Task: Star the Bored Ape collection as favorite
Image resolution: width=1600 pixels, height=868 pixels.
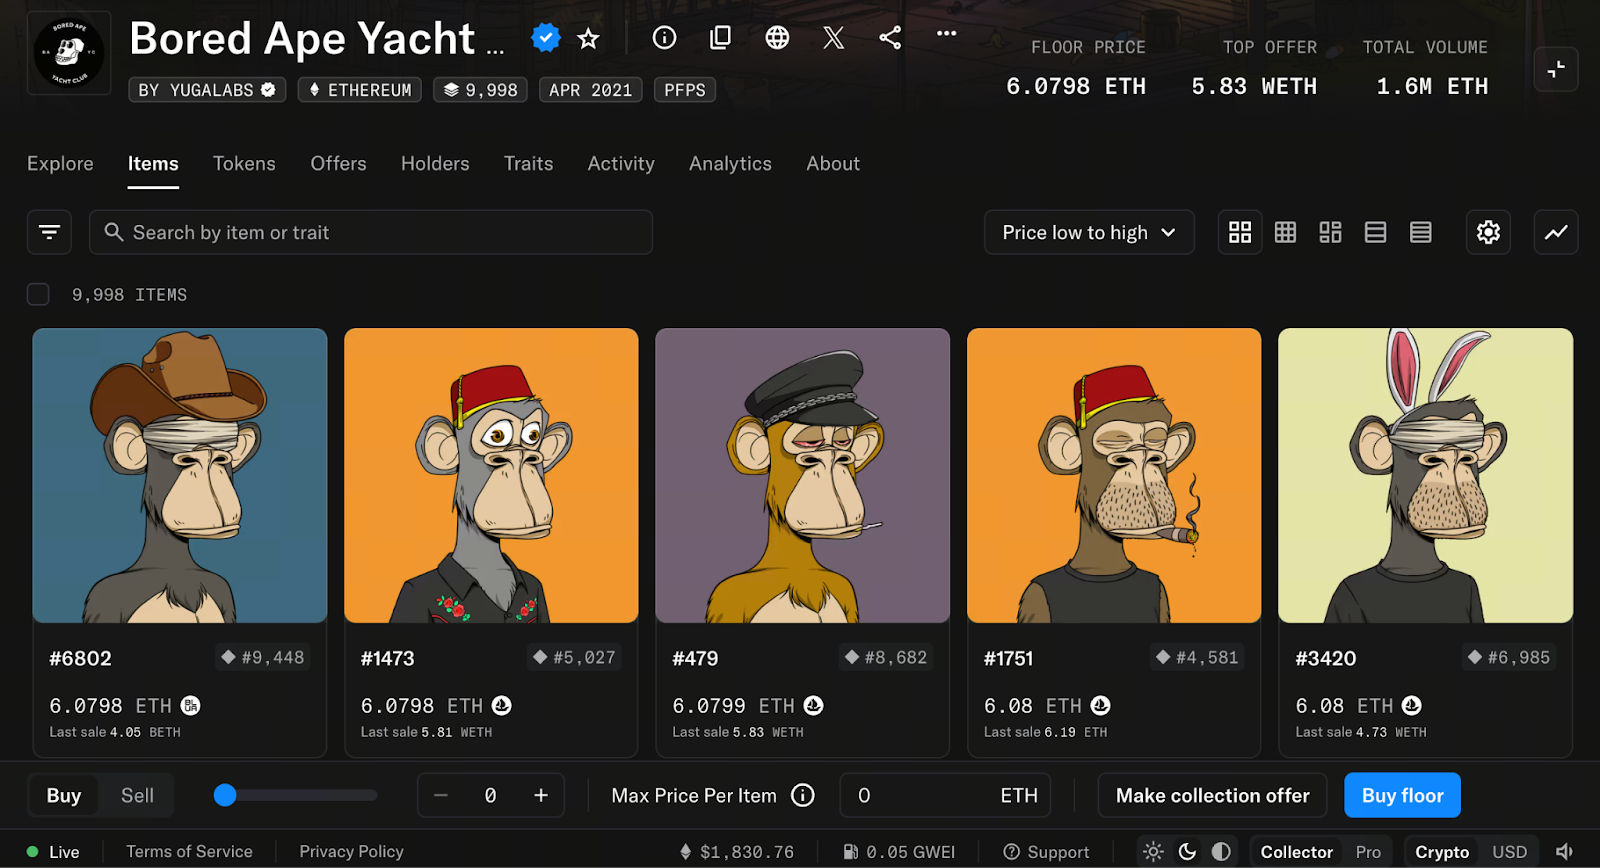Action: 588,39
